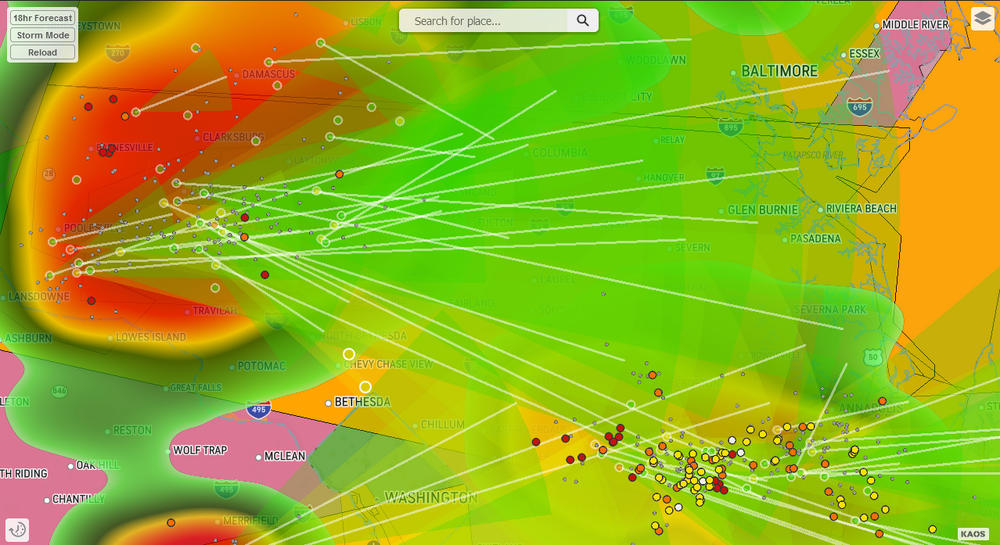Click the RIVIERA BEACH label

[x=861, y=208]
